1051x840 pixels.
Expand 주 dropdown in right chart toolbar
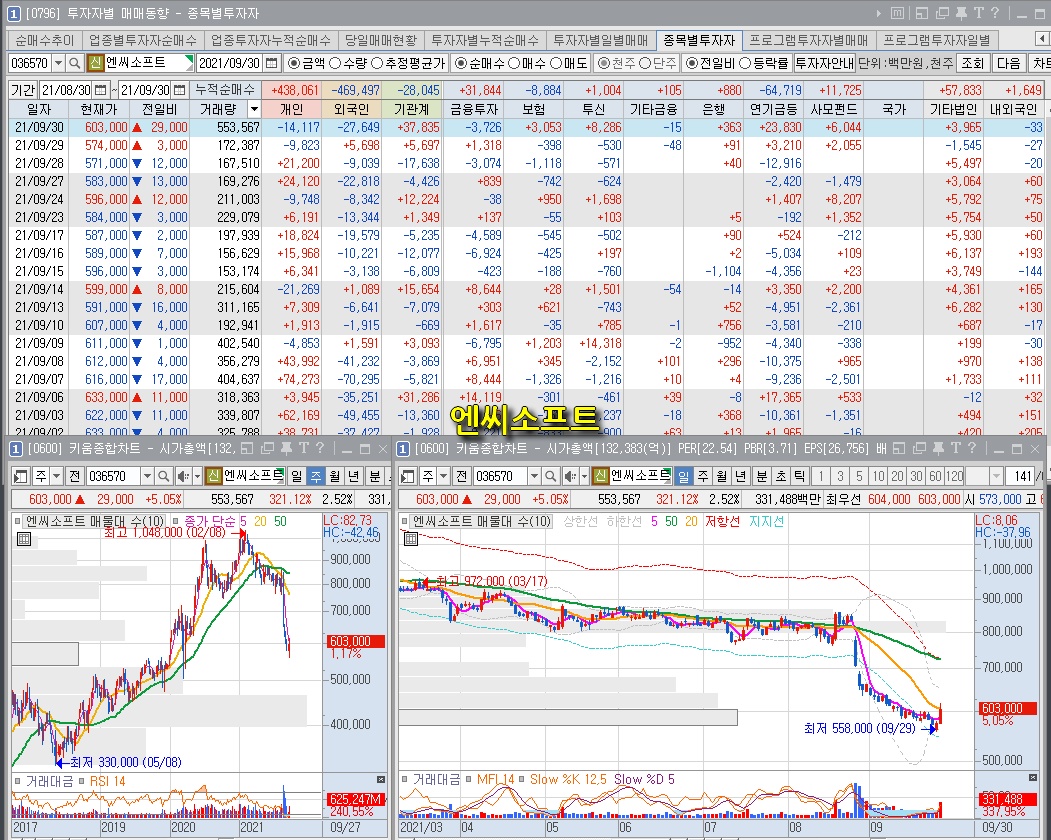443,476
